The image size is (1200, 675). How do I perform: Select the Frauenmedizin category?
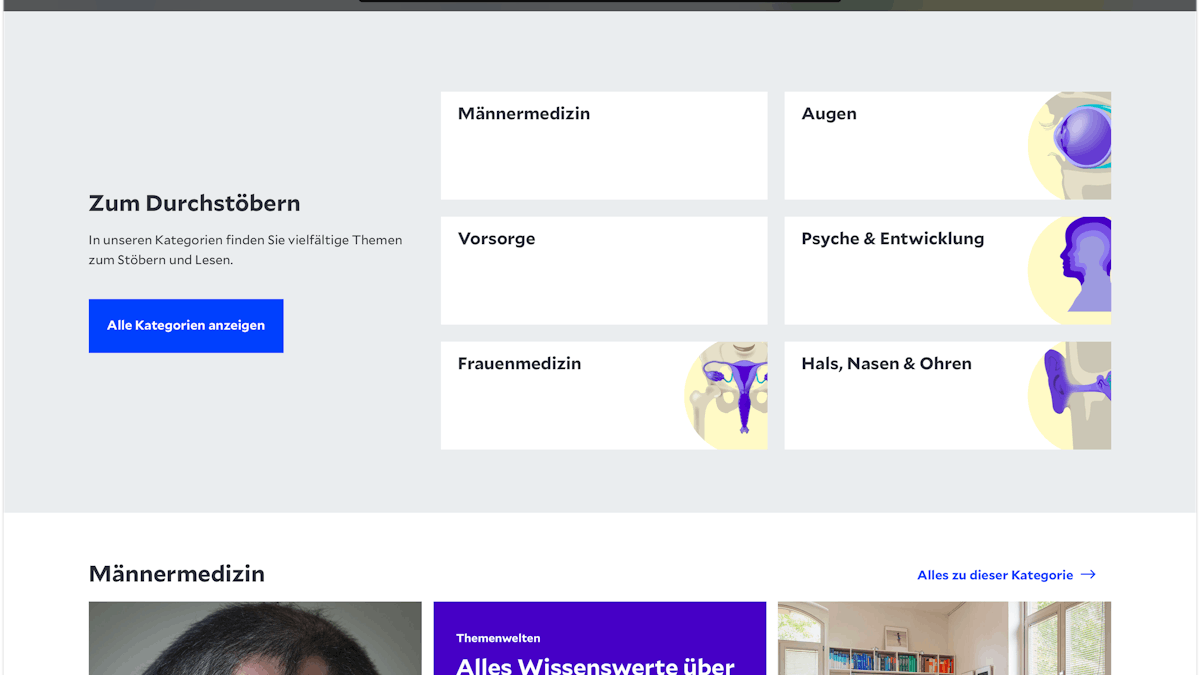coord(603,395)
